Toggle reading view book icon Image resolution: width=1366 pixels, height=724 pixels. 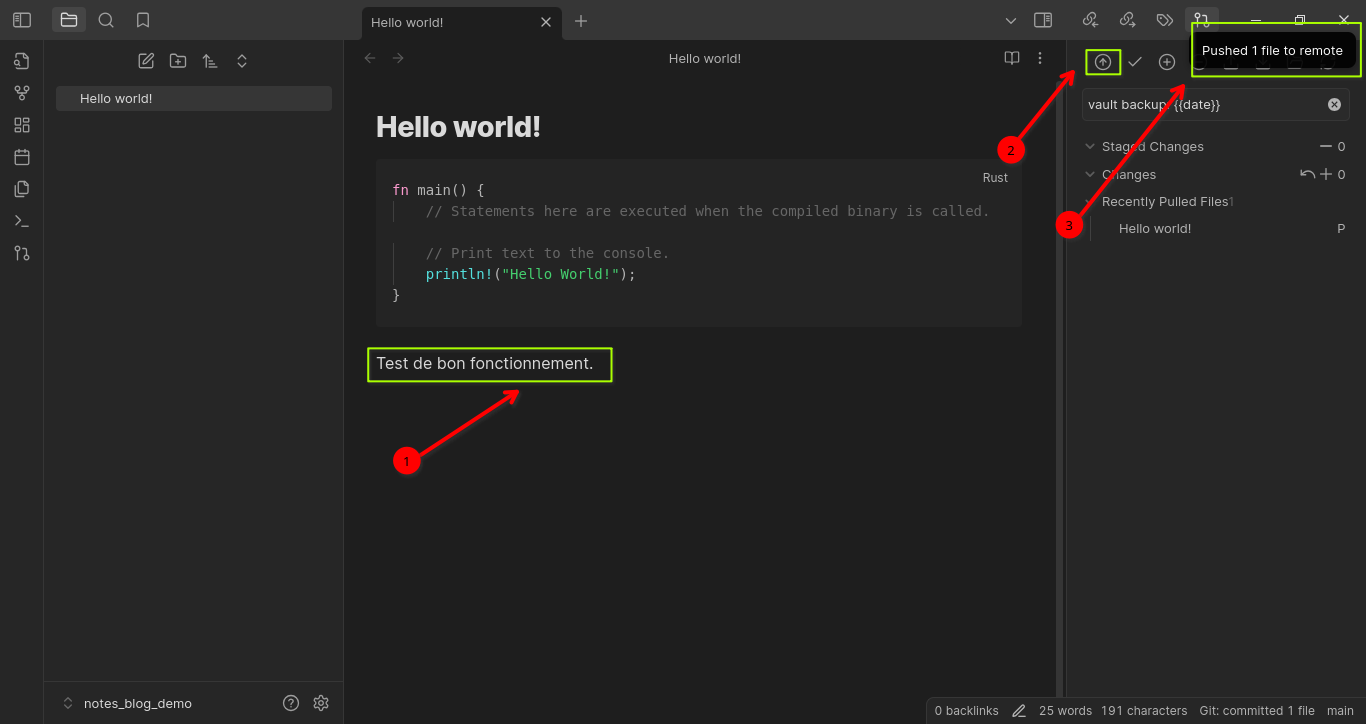click(1012, 58)
